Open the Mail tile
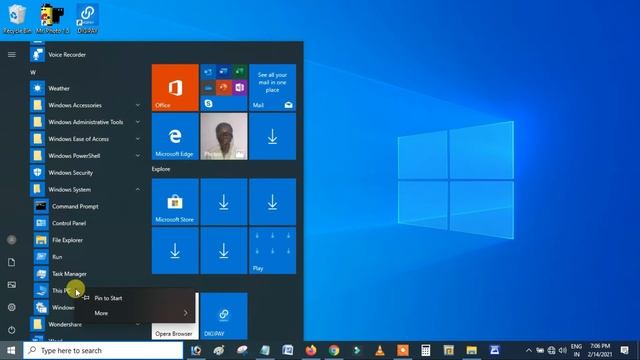640x360 pixels. (273, 87)
